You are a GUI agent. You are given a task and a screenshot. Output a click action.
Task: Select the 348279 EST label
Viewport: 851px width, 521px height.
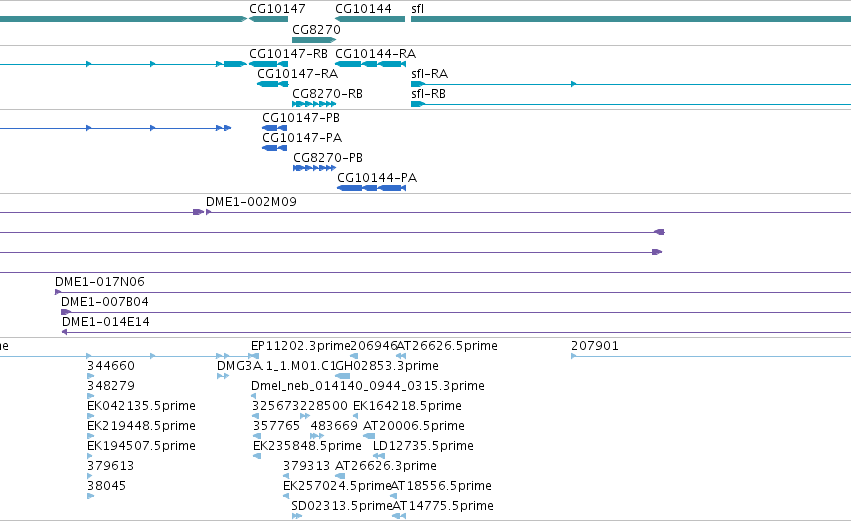[x=111, y=386]
